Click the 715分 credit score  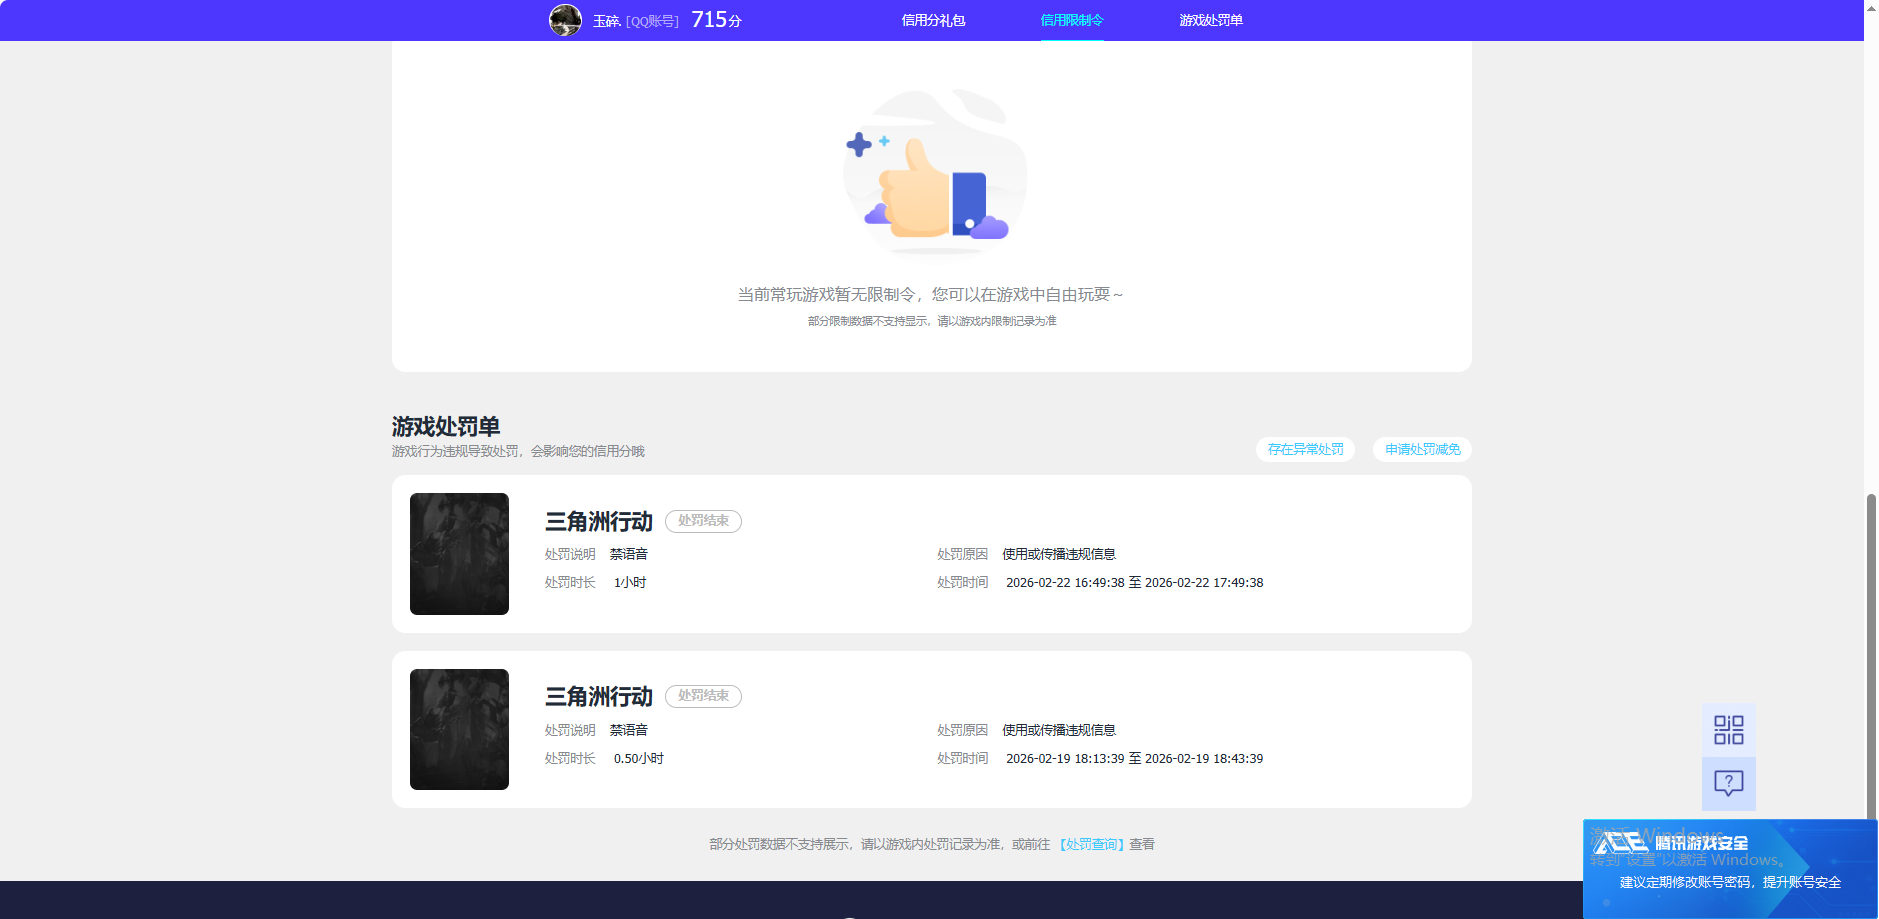point(716,20)
